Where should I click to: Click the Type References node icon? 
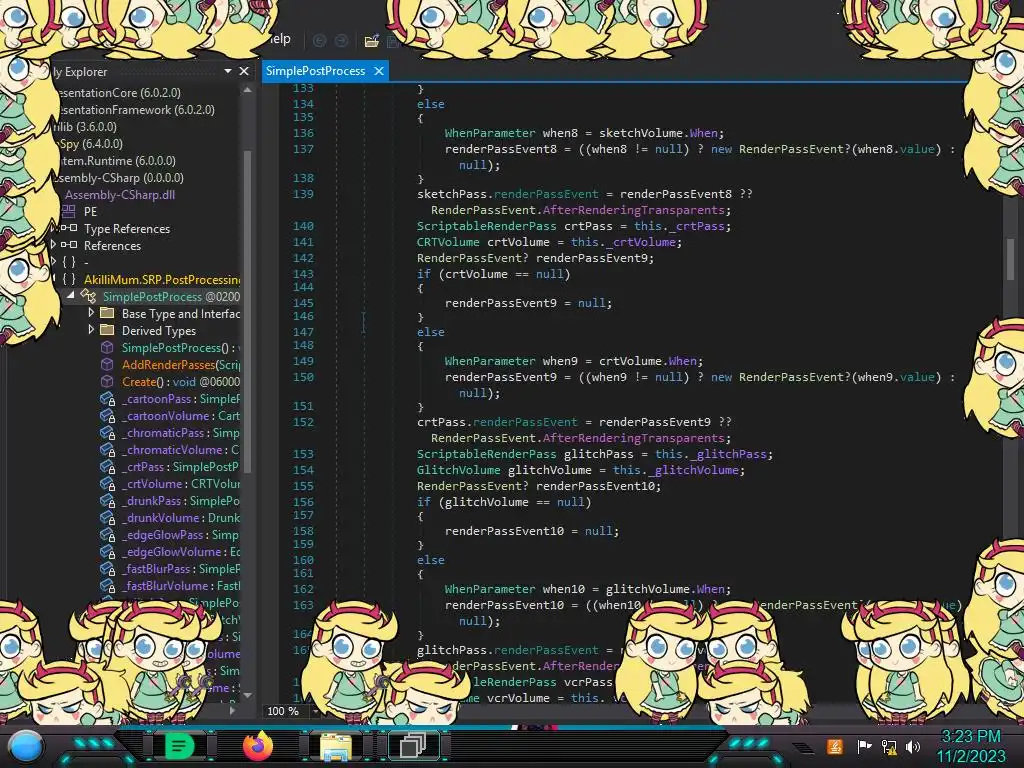tap(69, 229)
